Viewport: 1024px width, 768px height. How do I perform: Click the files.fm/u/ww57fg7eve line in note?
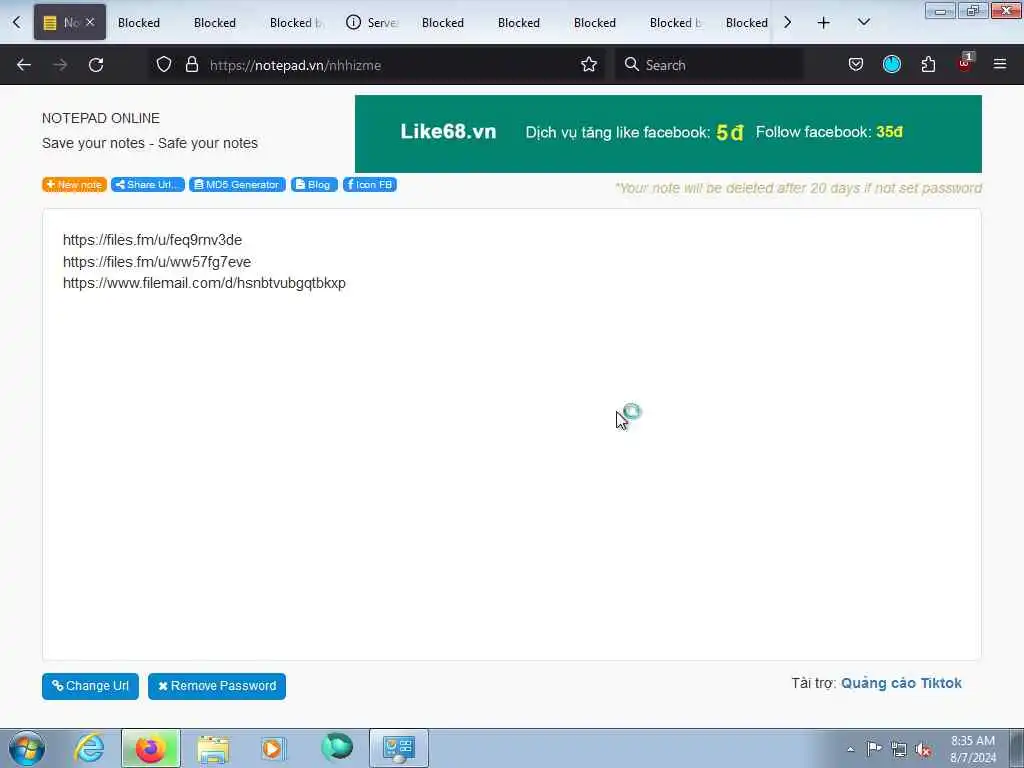pyautogui.click(x=157, y=262)
